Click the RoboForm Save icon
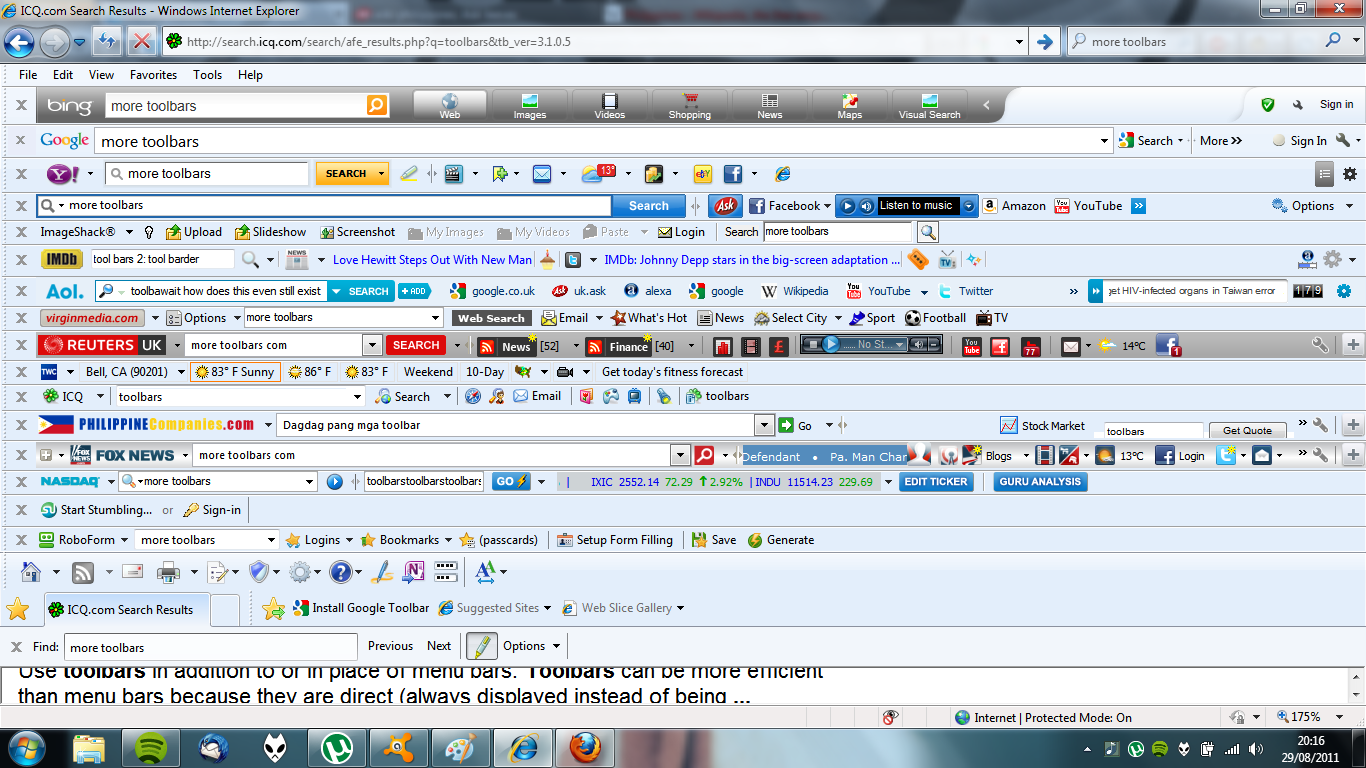Viewport: 1366px width, 768px height. (699, 540)
